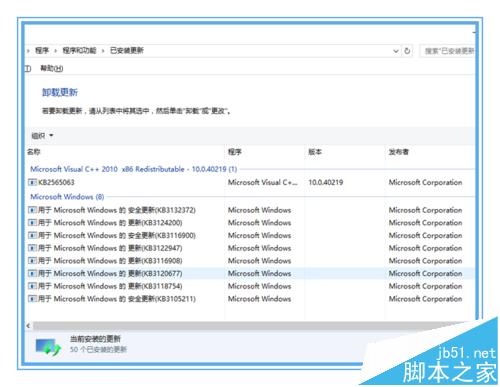Screen dimensions: 500x387
Task: Open the 组织 dropdown menu
Action: (x=42, y=136)
